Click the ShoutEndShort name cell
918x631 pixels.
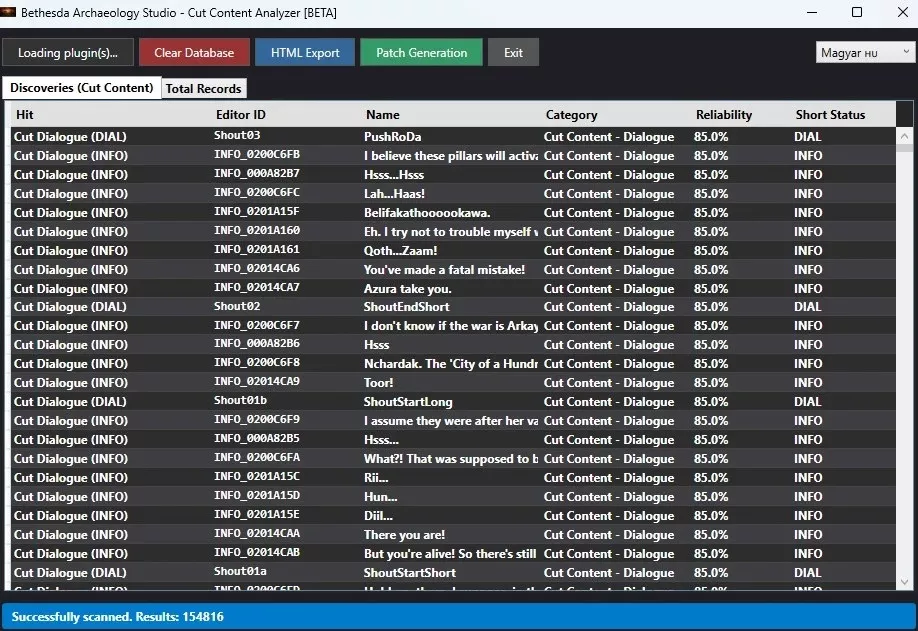pyautogui.click(x=407, y=307)
